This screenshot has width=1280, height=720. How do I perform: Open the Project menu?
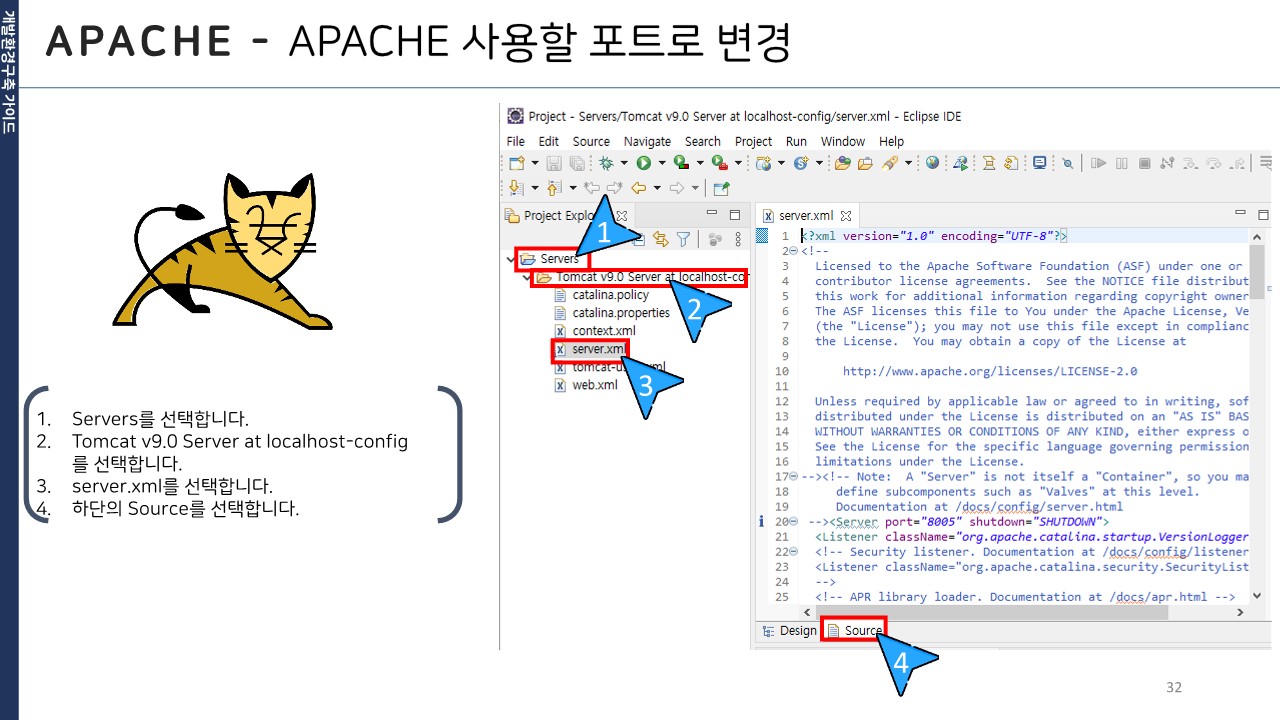point(753,141)
